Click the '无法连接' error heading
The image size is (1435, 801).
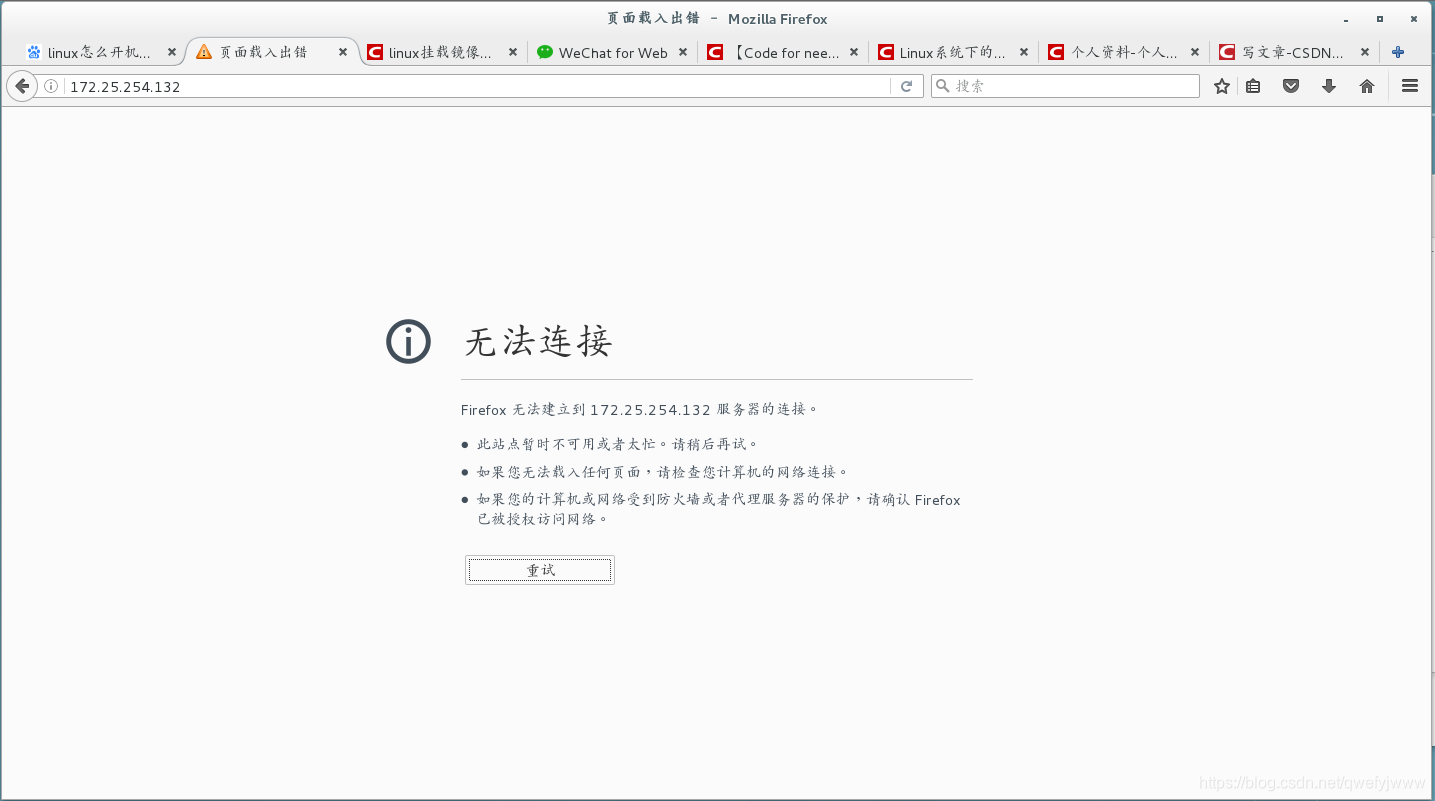point(538,342)
